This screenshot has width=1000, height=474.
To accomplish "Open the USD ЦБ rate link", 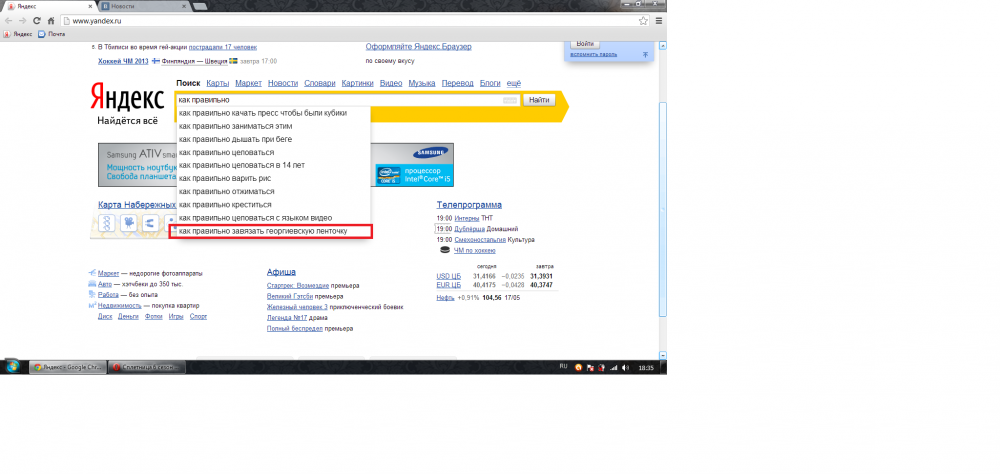I will [x=448, y=276].
